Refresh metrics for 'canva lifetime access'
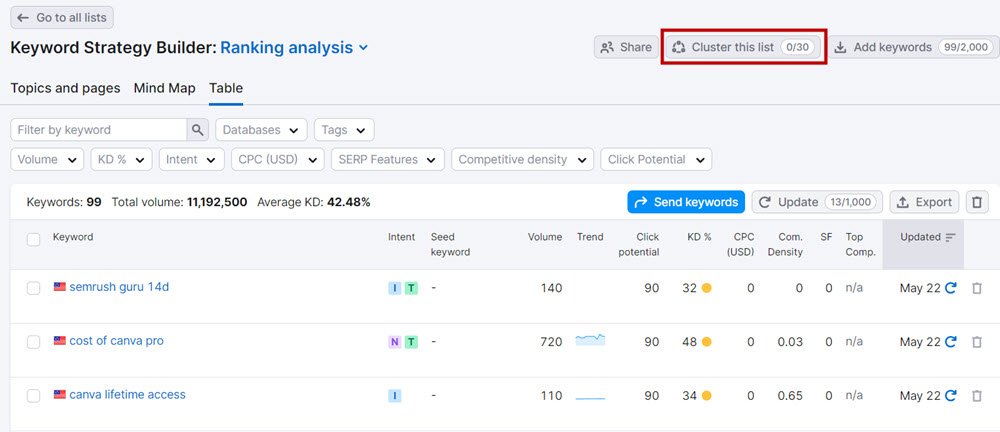This screenshot has height=432, width=1000. 950,396
